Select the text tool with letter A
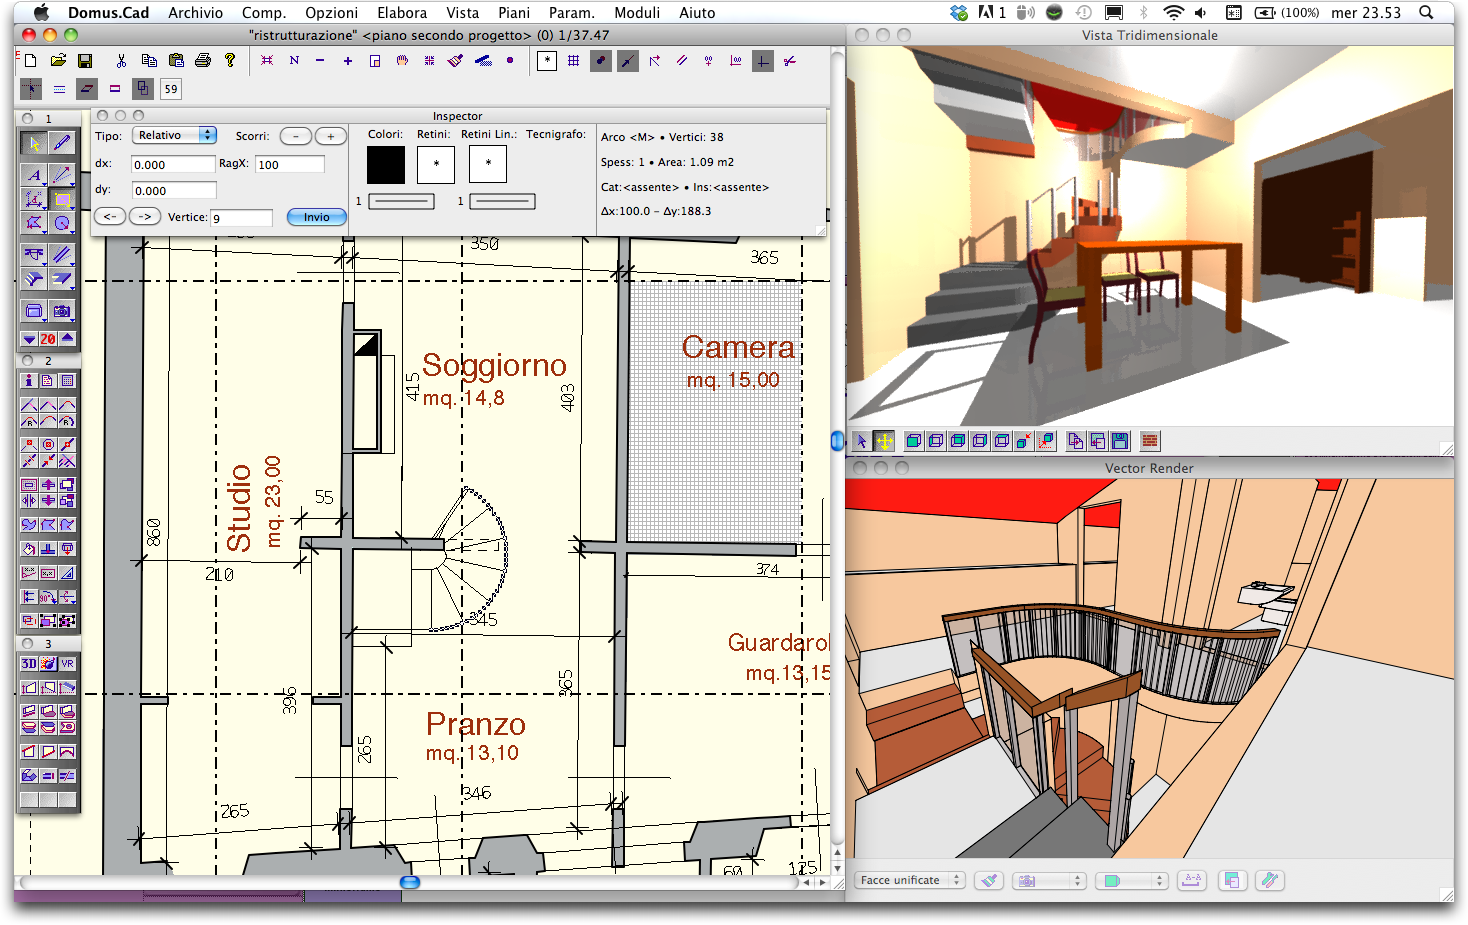The image size is (1468, 925). tap(34, 175)
